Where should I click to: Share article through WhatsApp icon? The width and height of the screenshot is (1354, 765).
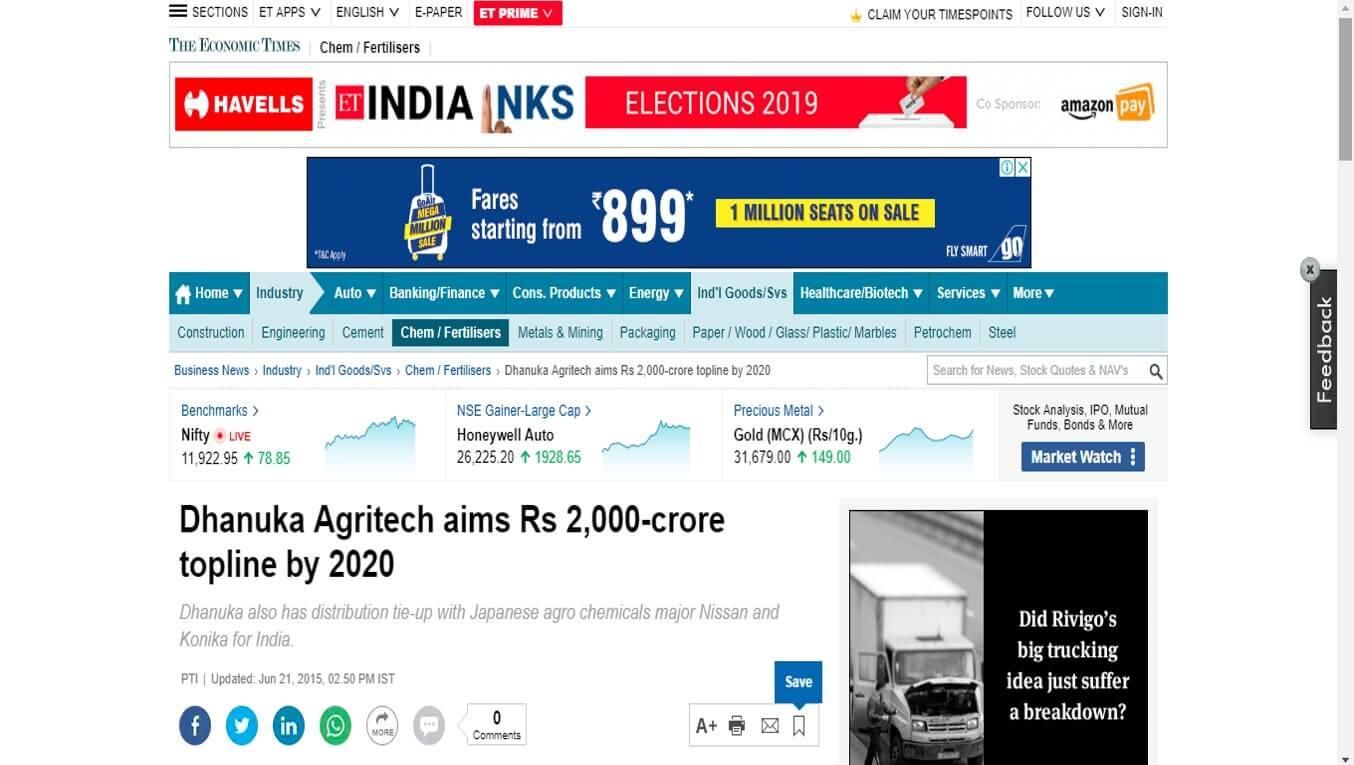point(336,725)
